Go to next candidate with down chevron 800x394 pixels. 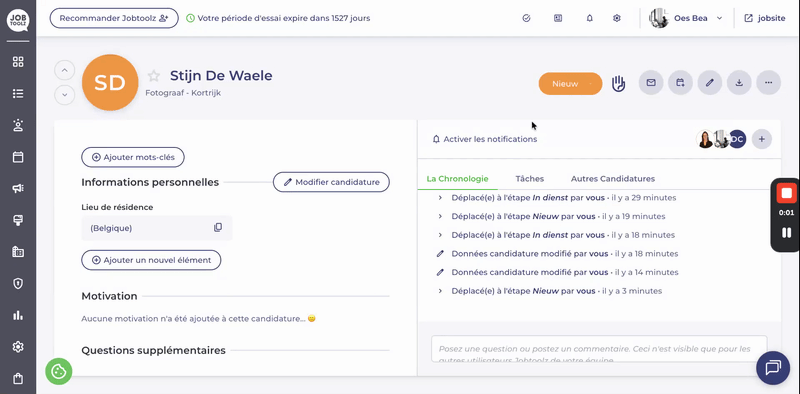pyautogui.click(x=65, y=95)
